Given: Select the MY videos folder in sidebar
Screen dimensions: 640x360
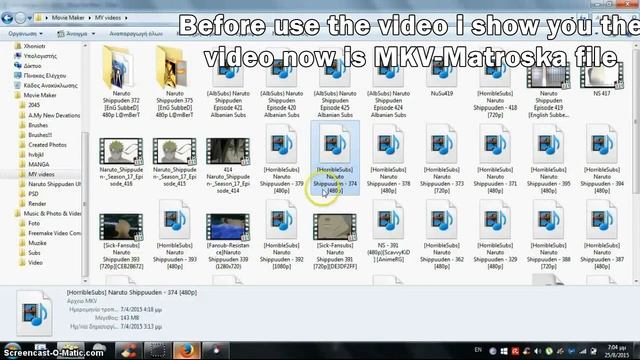Looking at the screenshot, I should 37,174.
